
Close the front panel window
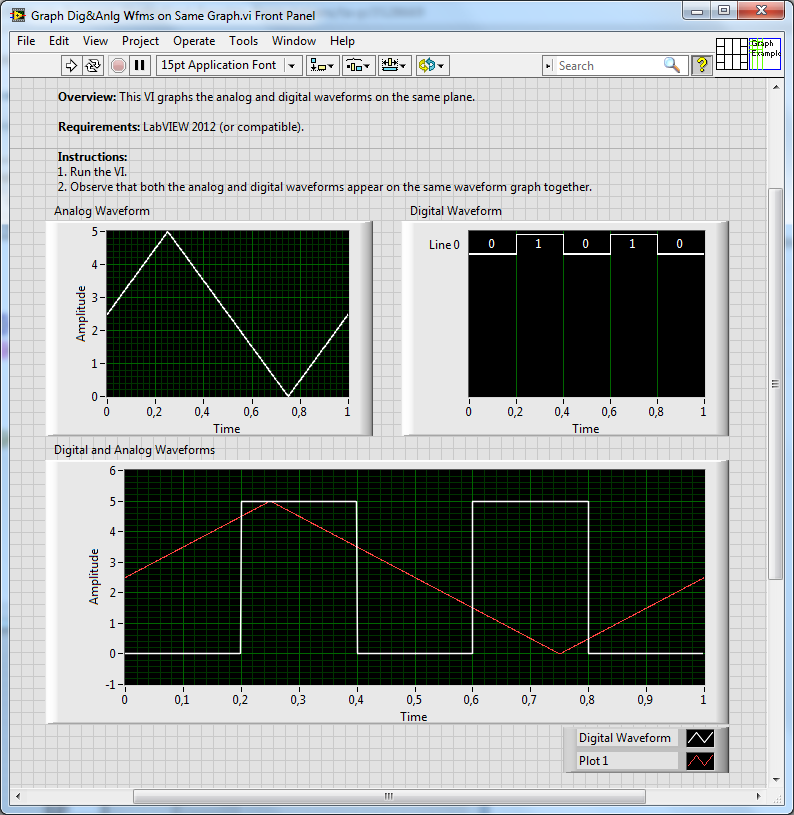(761, 10)
